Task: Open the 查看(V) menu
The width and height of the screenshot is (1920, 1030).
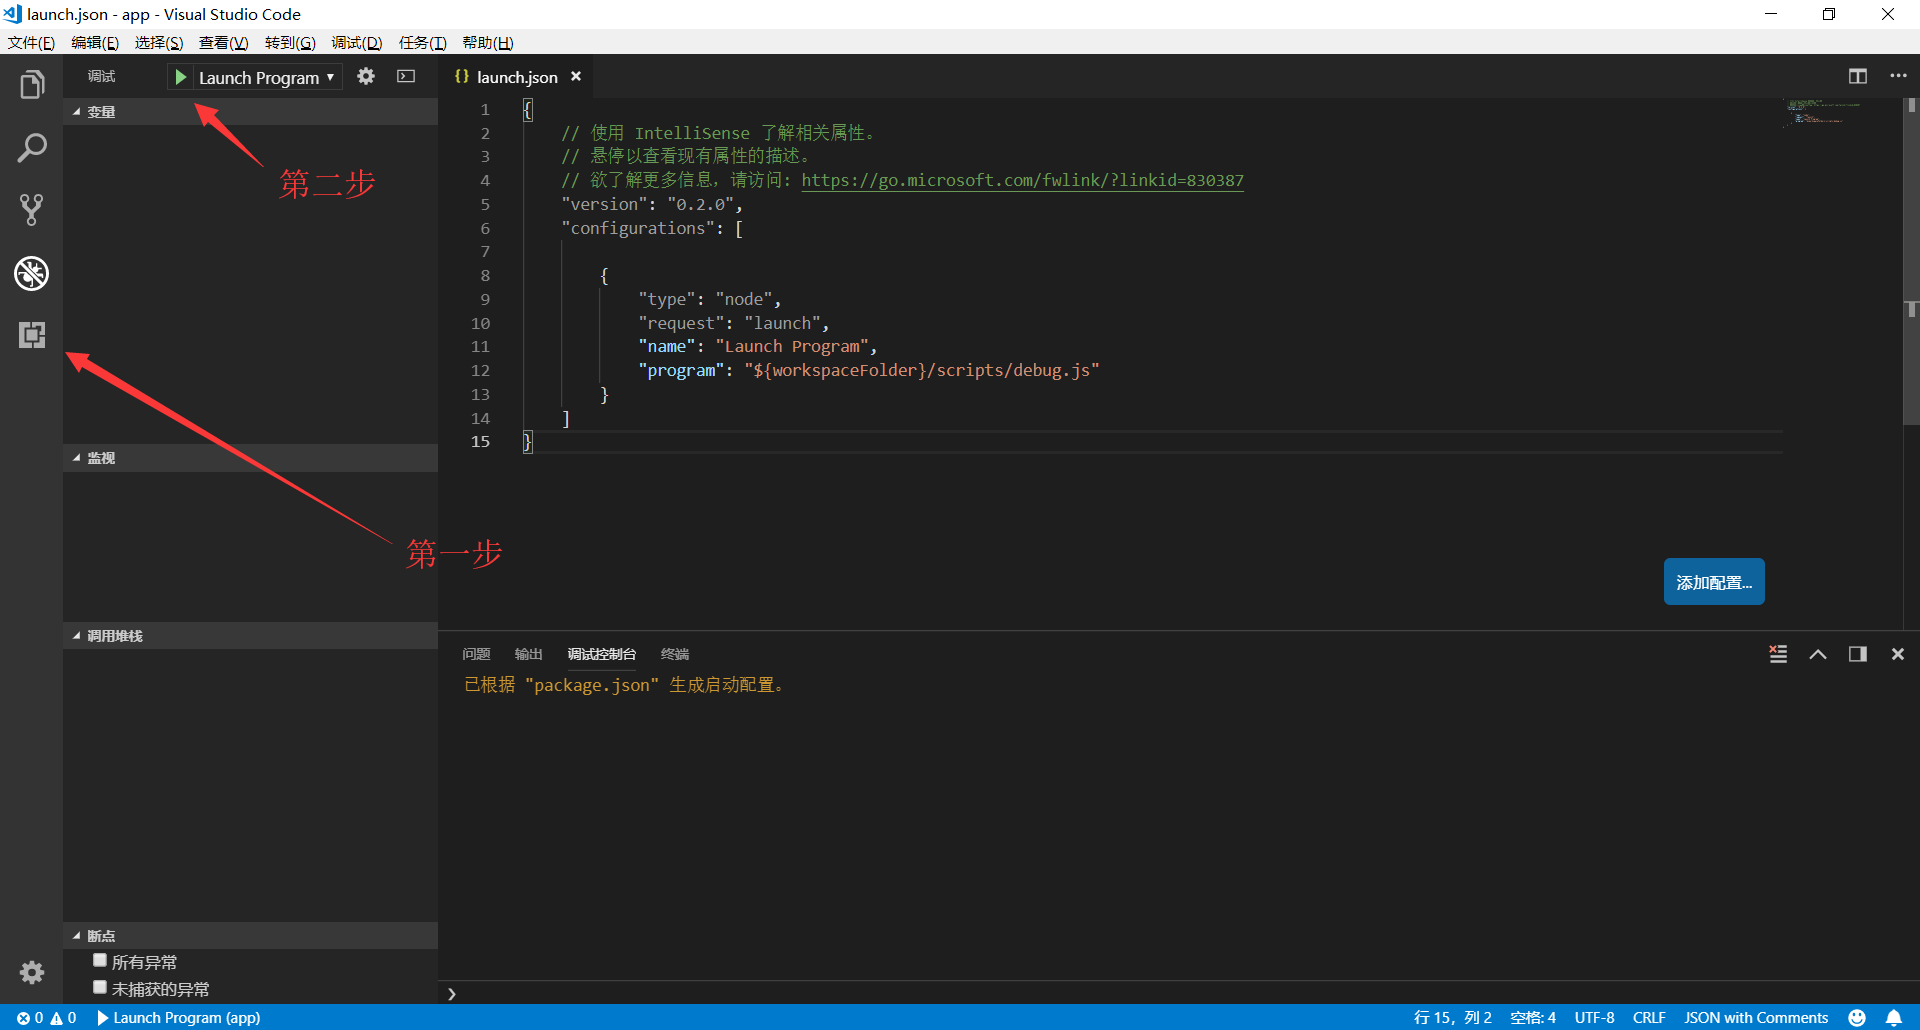Action: [223, 43]
